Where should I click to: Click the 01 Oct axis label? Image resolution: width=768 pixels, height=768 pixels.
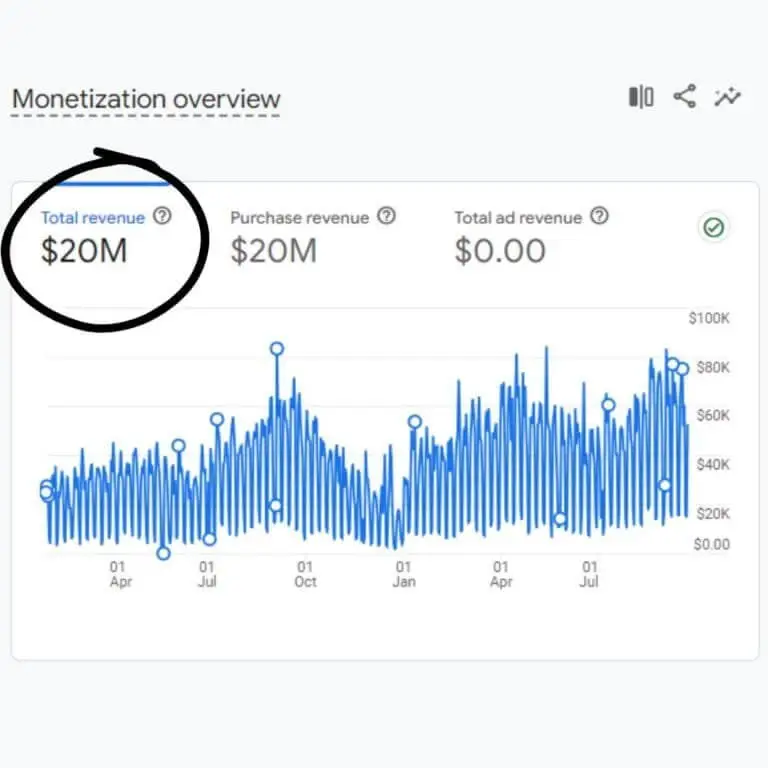(x=305, y=574)
